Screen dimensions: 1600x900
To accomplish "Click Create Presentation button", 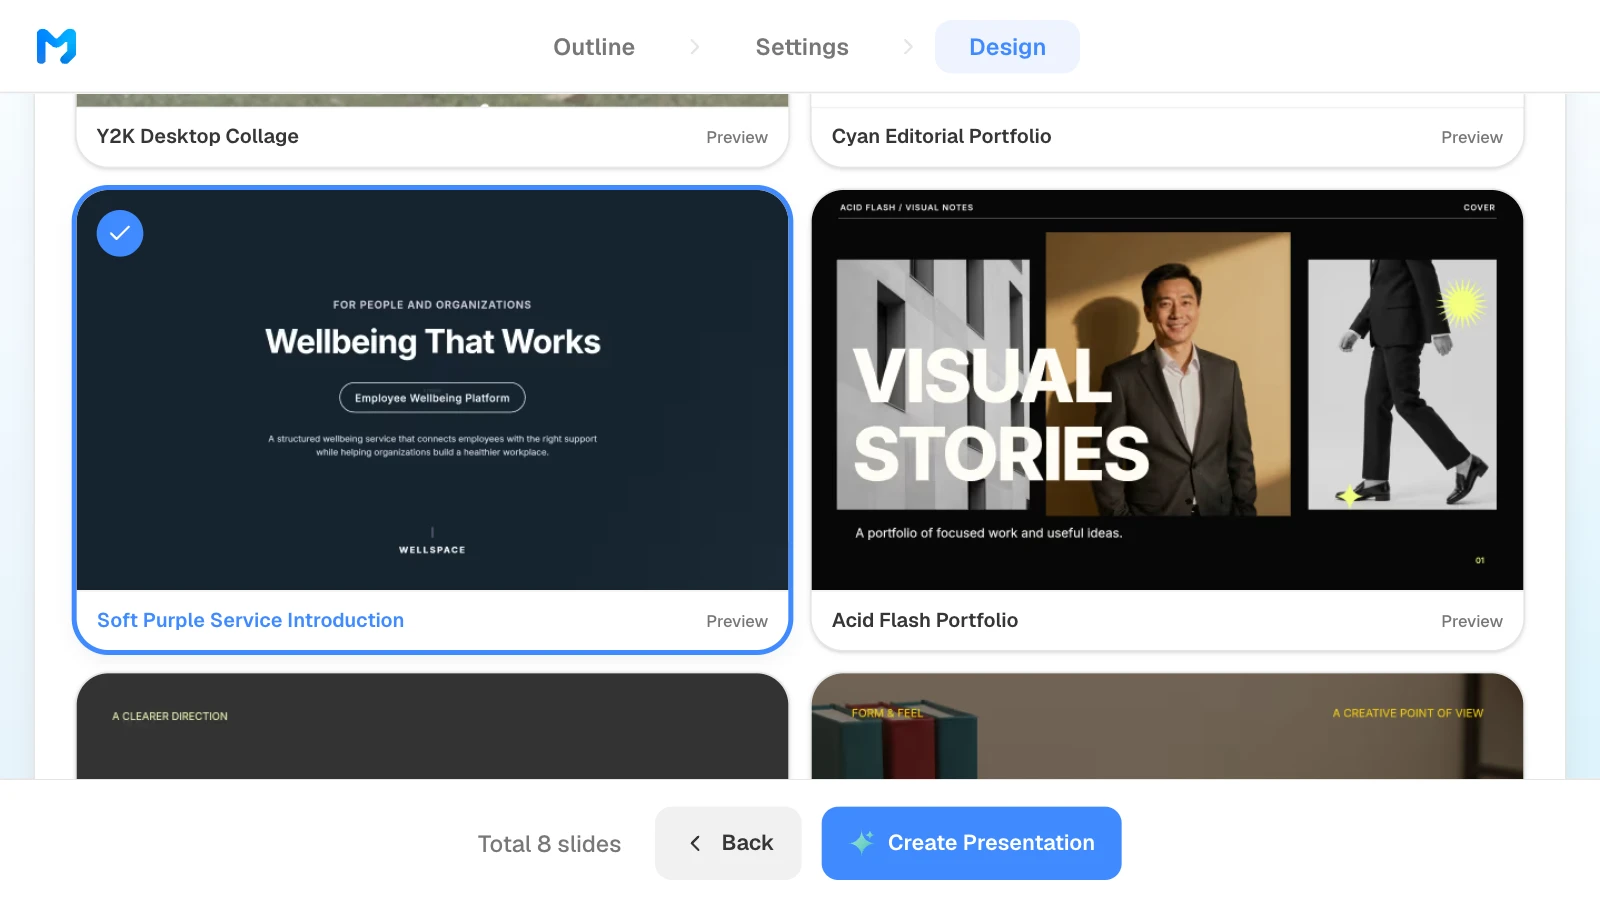I will coord(971,843).
